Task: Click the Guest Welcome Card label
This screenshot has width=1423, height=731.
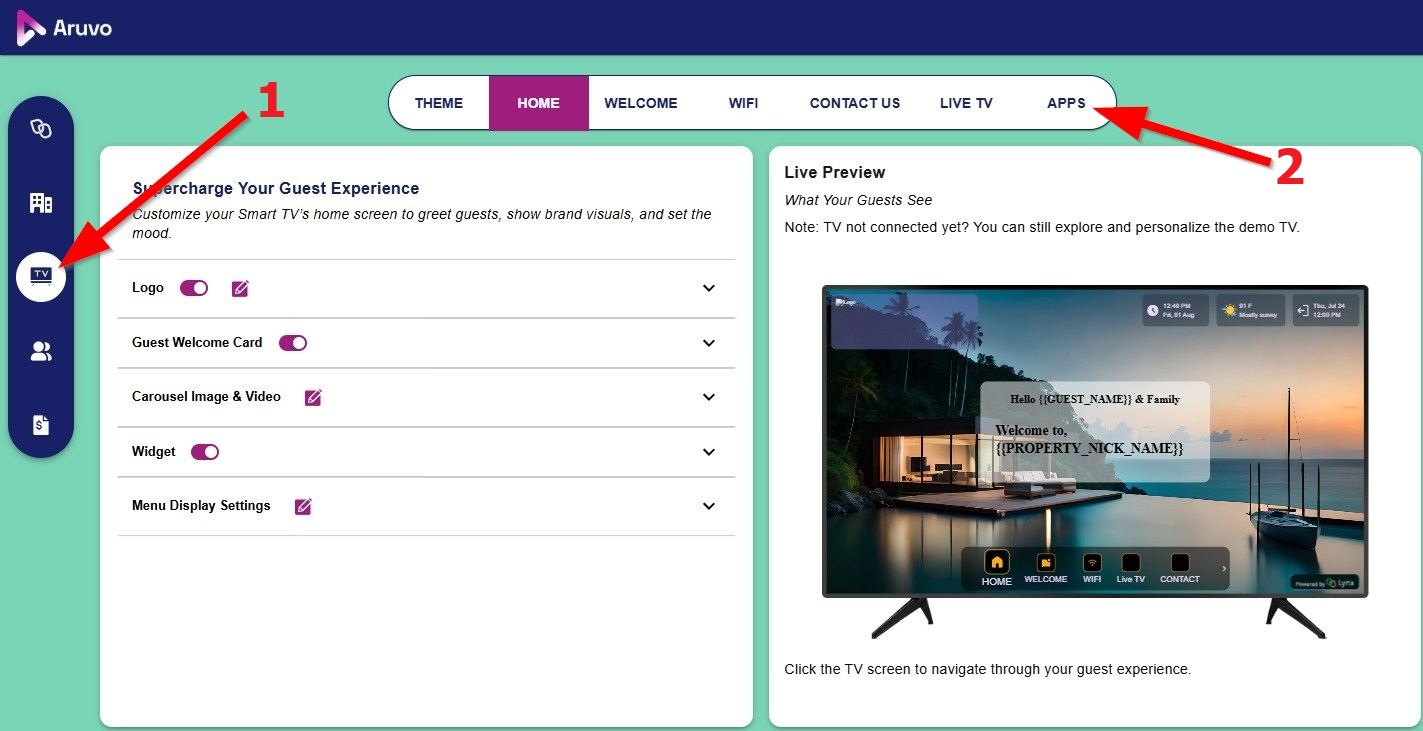Action: (x=197, y=342)
